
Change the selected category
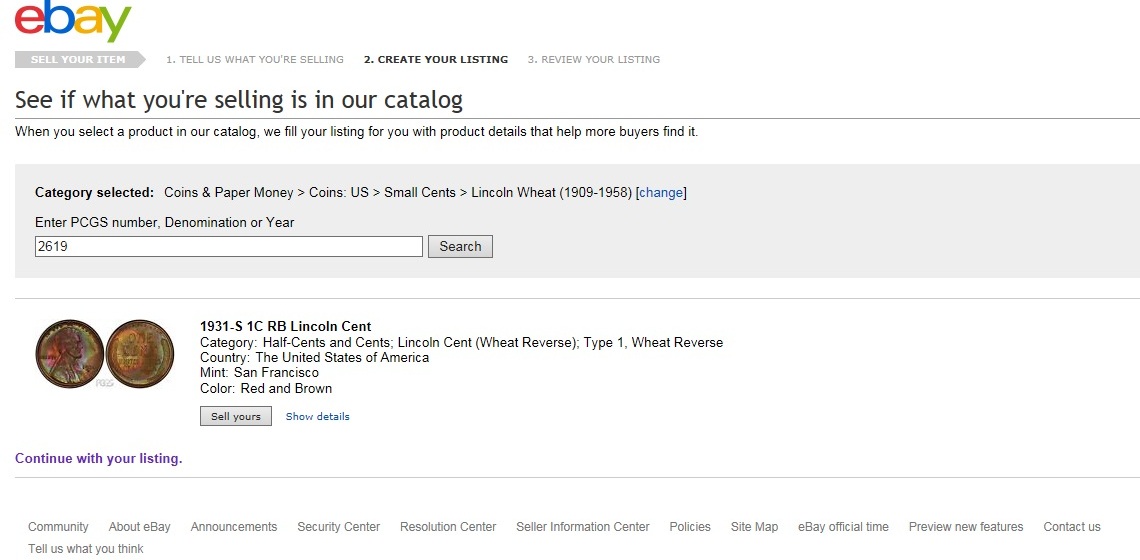(x=661, y=192)
